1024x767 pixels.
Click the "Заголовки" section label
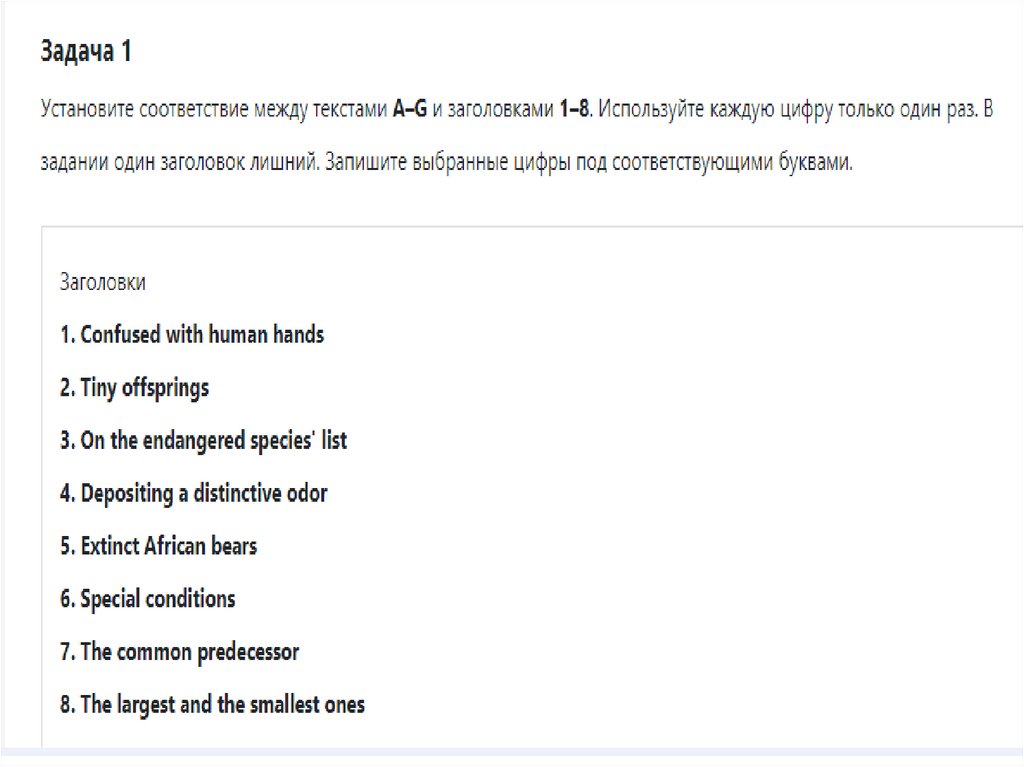point(103,282)
